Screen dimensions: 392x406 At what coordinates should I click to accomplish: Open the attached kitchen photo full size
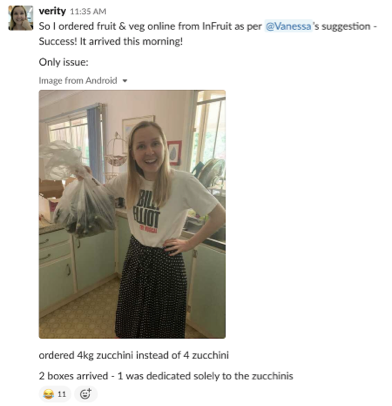tap(132, 214)
